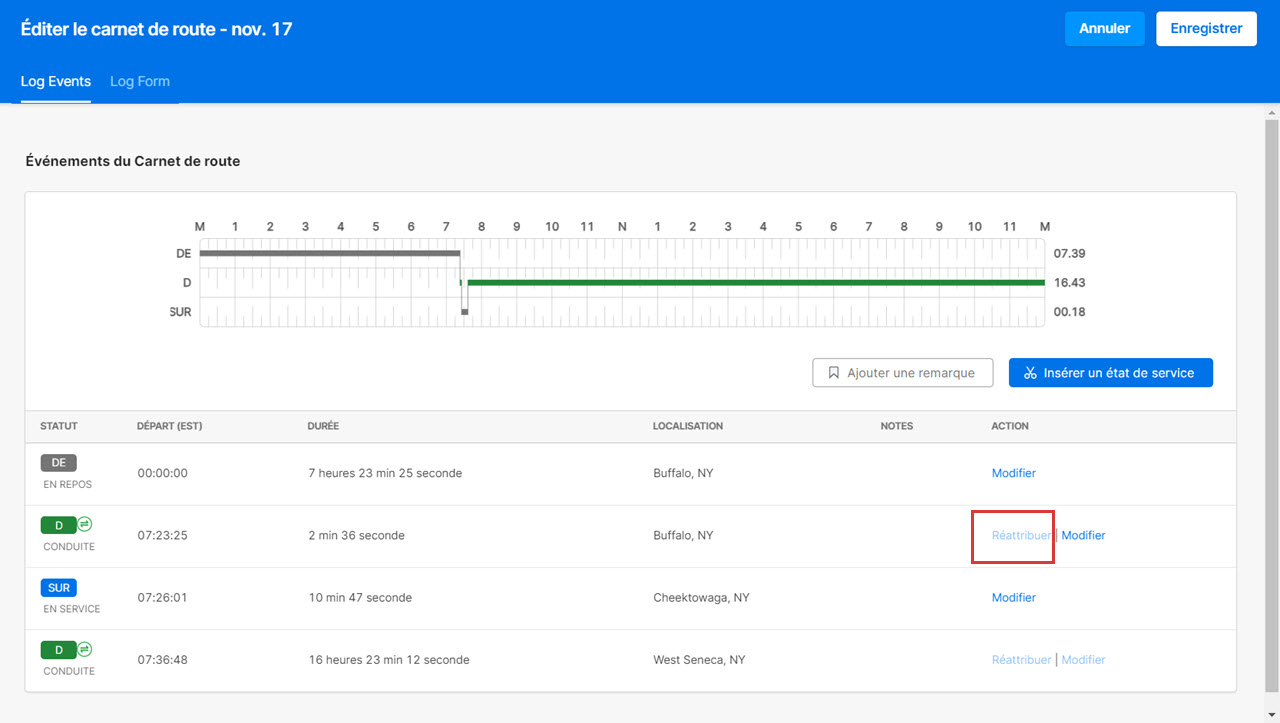Screen dimensions: 1280x723
Task: Click the ACTION column header
Action: point(1010,426)
